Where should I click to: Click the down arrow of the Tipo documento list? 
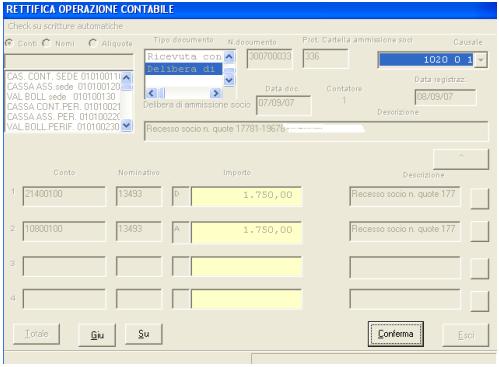pos(229,80)
